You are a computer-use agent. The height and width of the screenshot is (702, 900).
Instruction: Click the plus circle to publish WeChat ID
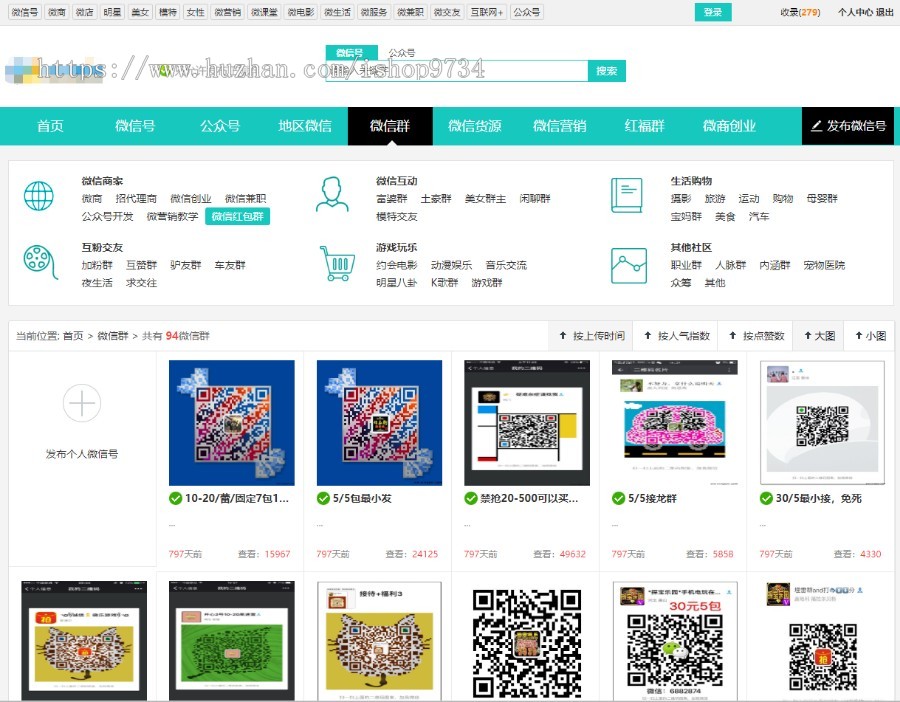[x=82, y=403]
